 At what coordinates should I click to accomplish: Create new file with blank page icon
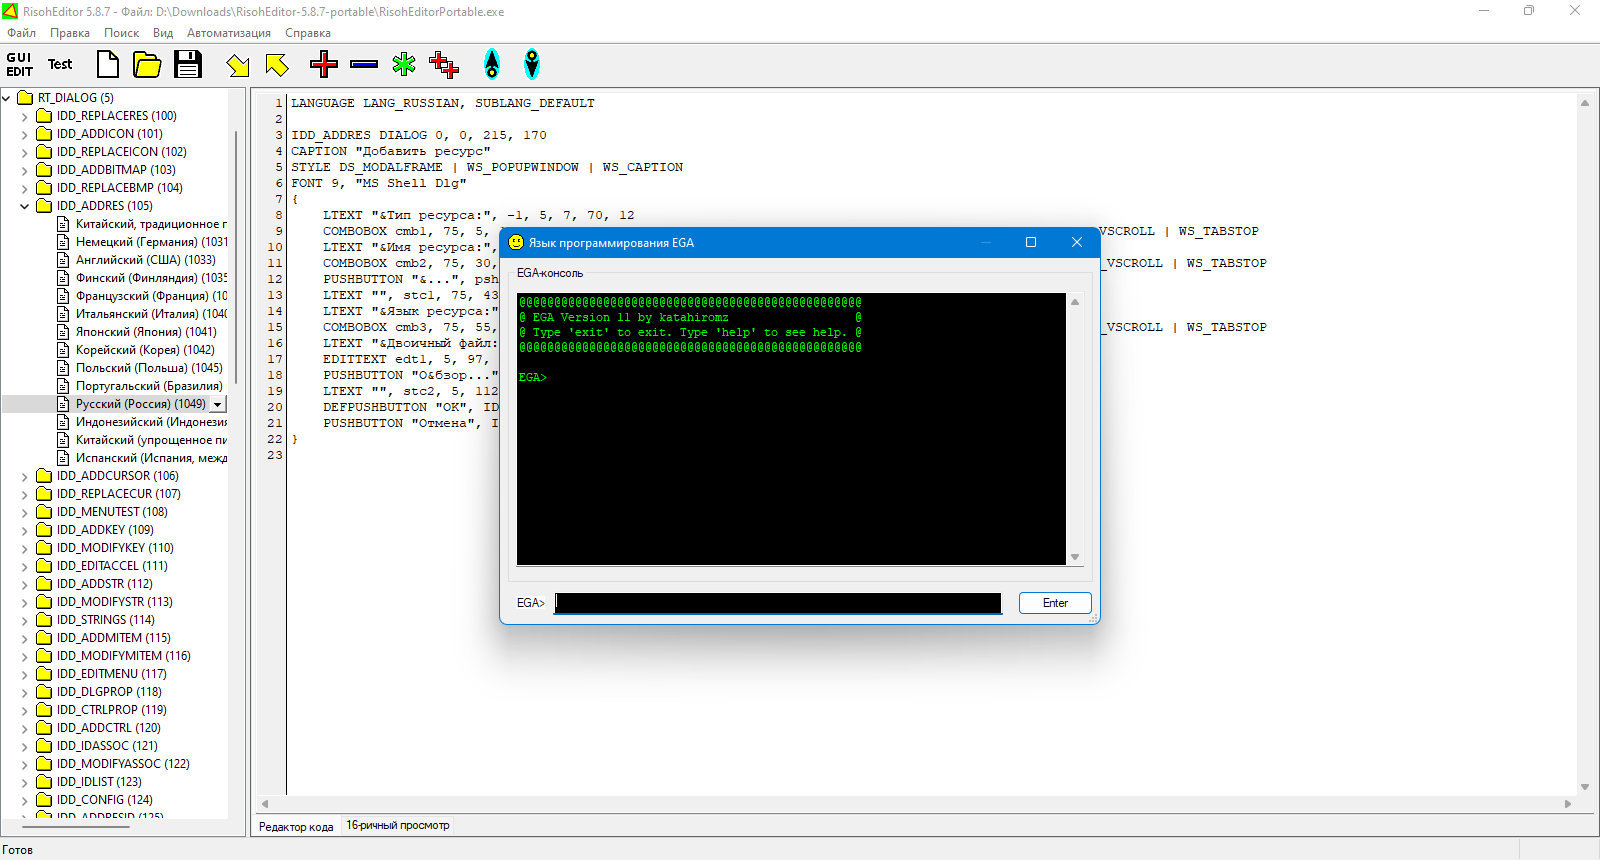coord(107,65)
